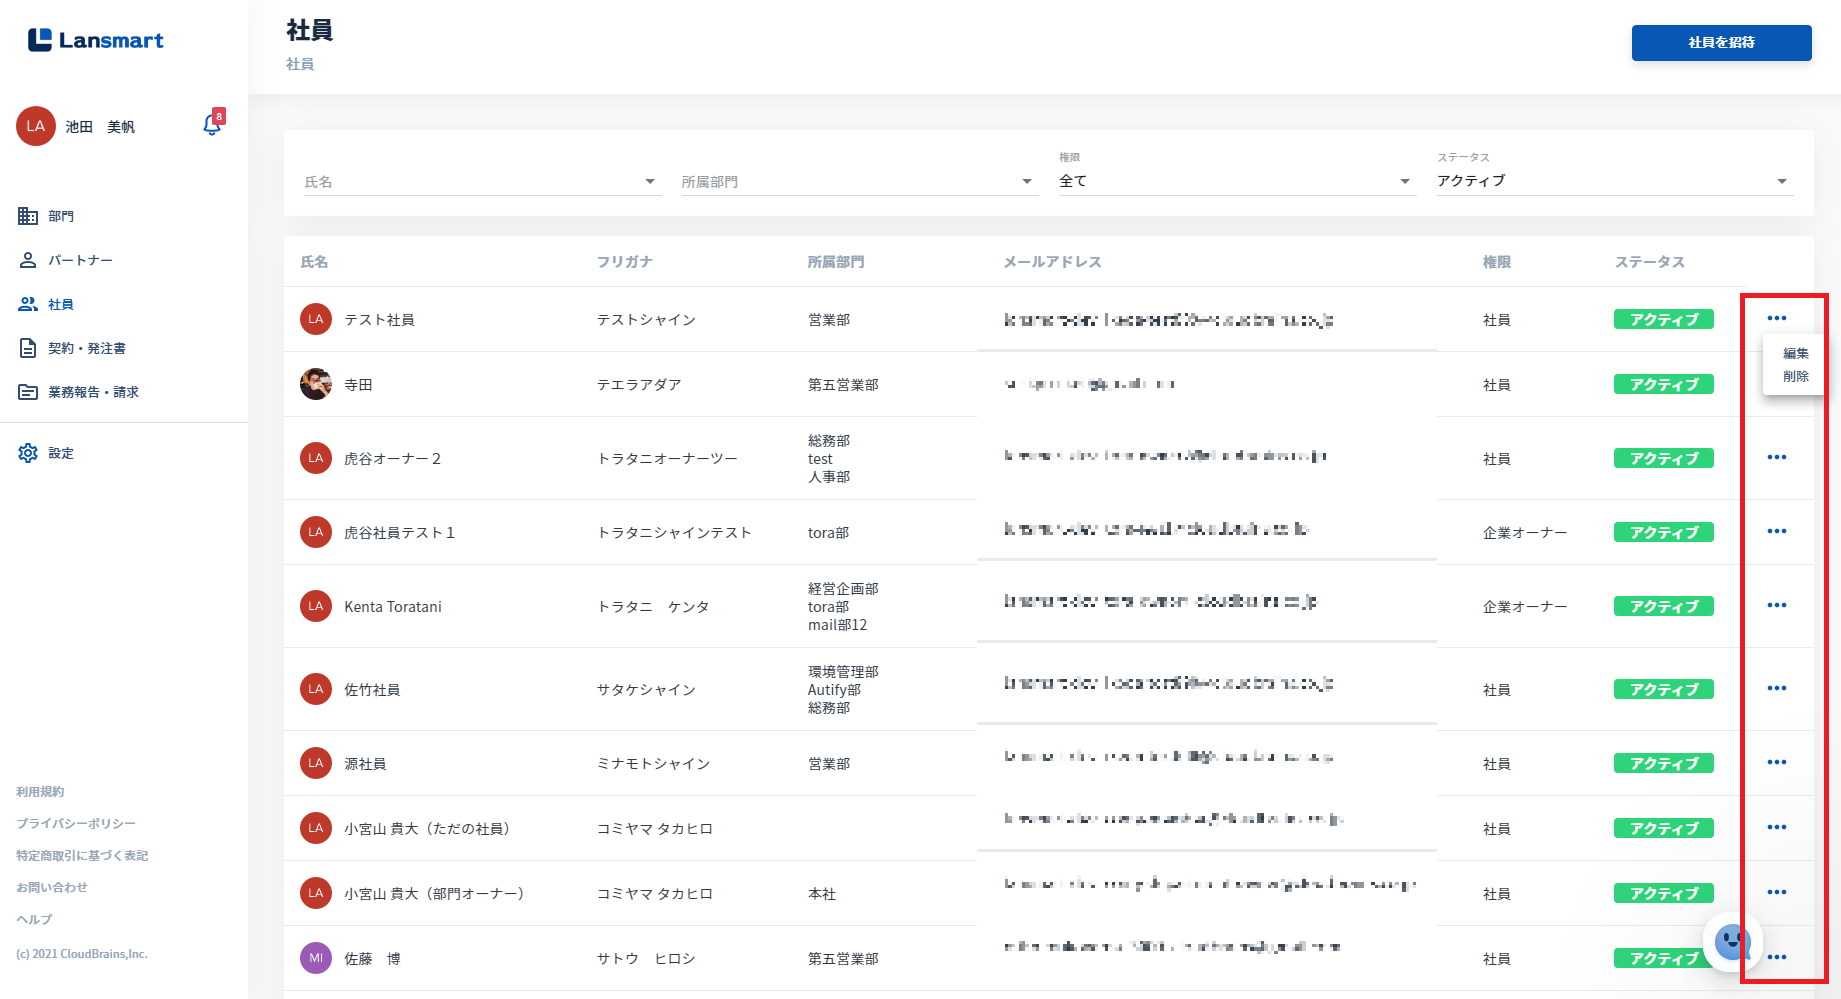Click the 池田 美帆 user avatar
Image resolution: width=1841 pixels, height=999 pixels.
pyautogui.click(x=36, y=126)
